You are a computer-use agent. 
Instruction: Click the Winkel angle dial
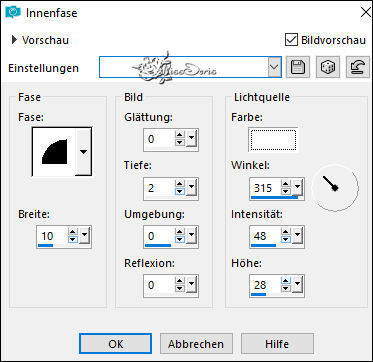[335, 188]
